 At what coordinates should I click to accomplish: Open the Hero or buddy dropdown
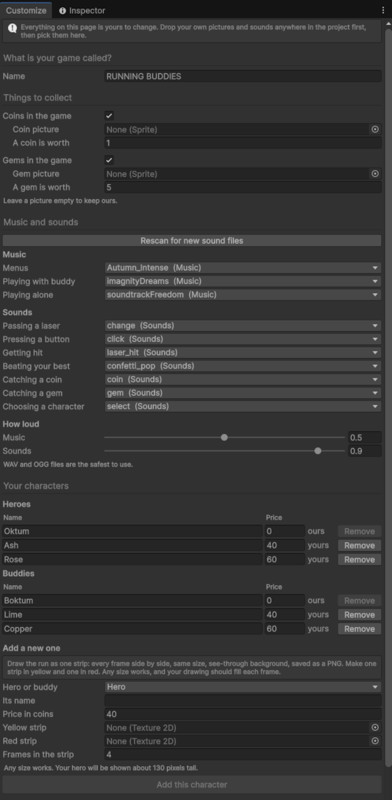242,687
